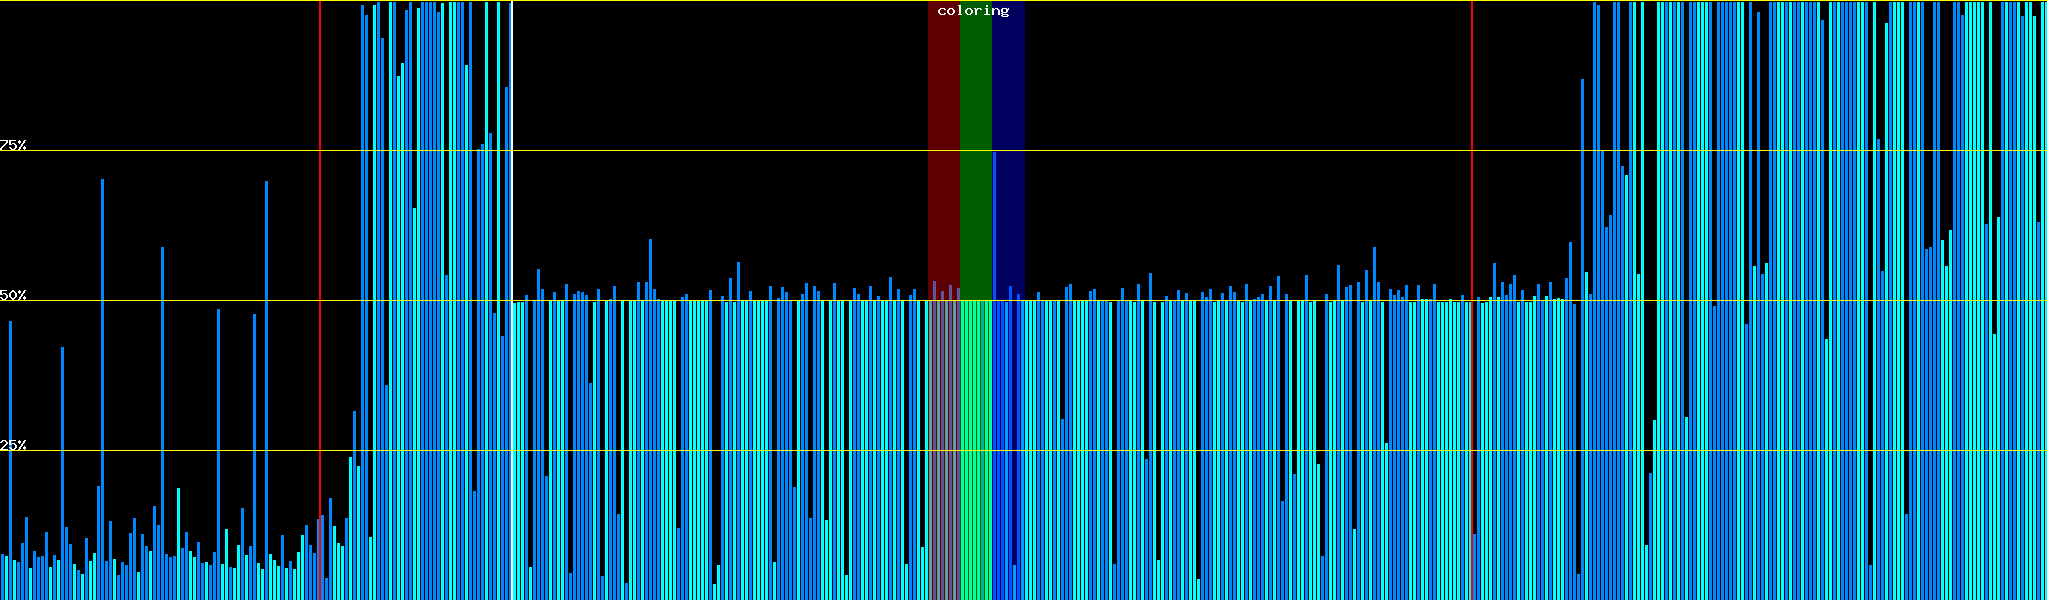Image resolution: width=2048 pixels, height=600 pixels.
Task: Click the yellow 75% horizontal gridline
Action: tap(700, 151)
